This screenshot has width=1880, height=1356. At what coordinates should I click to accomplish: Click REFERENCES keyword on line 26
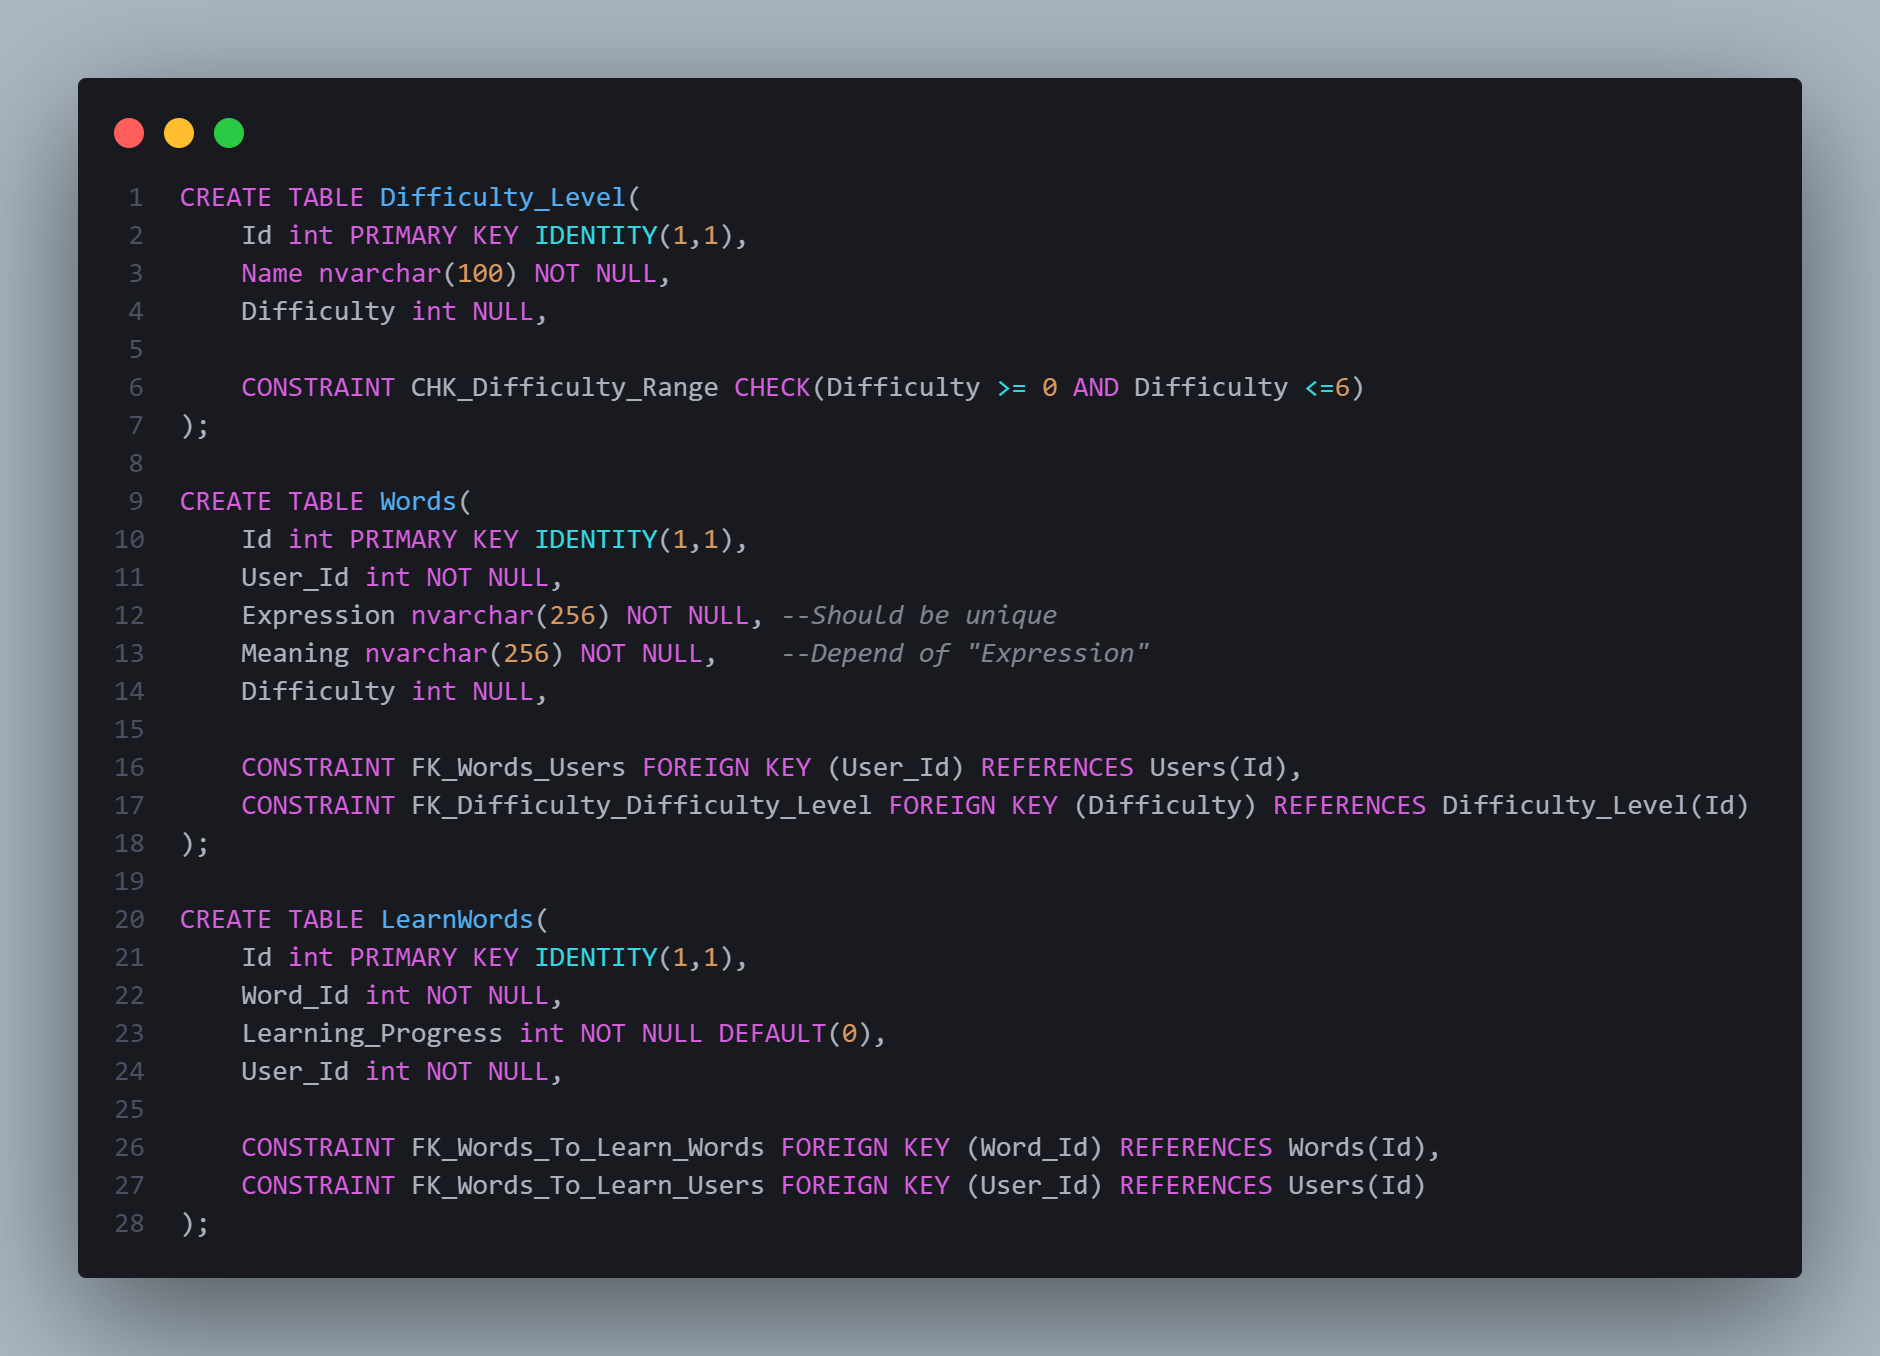pyautogui.click(x=1196, y=1147)
